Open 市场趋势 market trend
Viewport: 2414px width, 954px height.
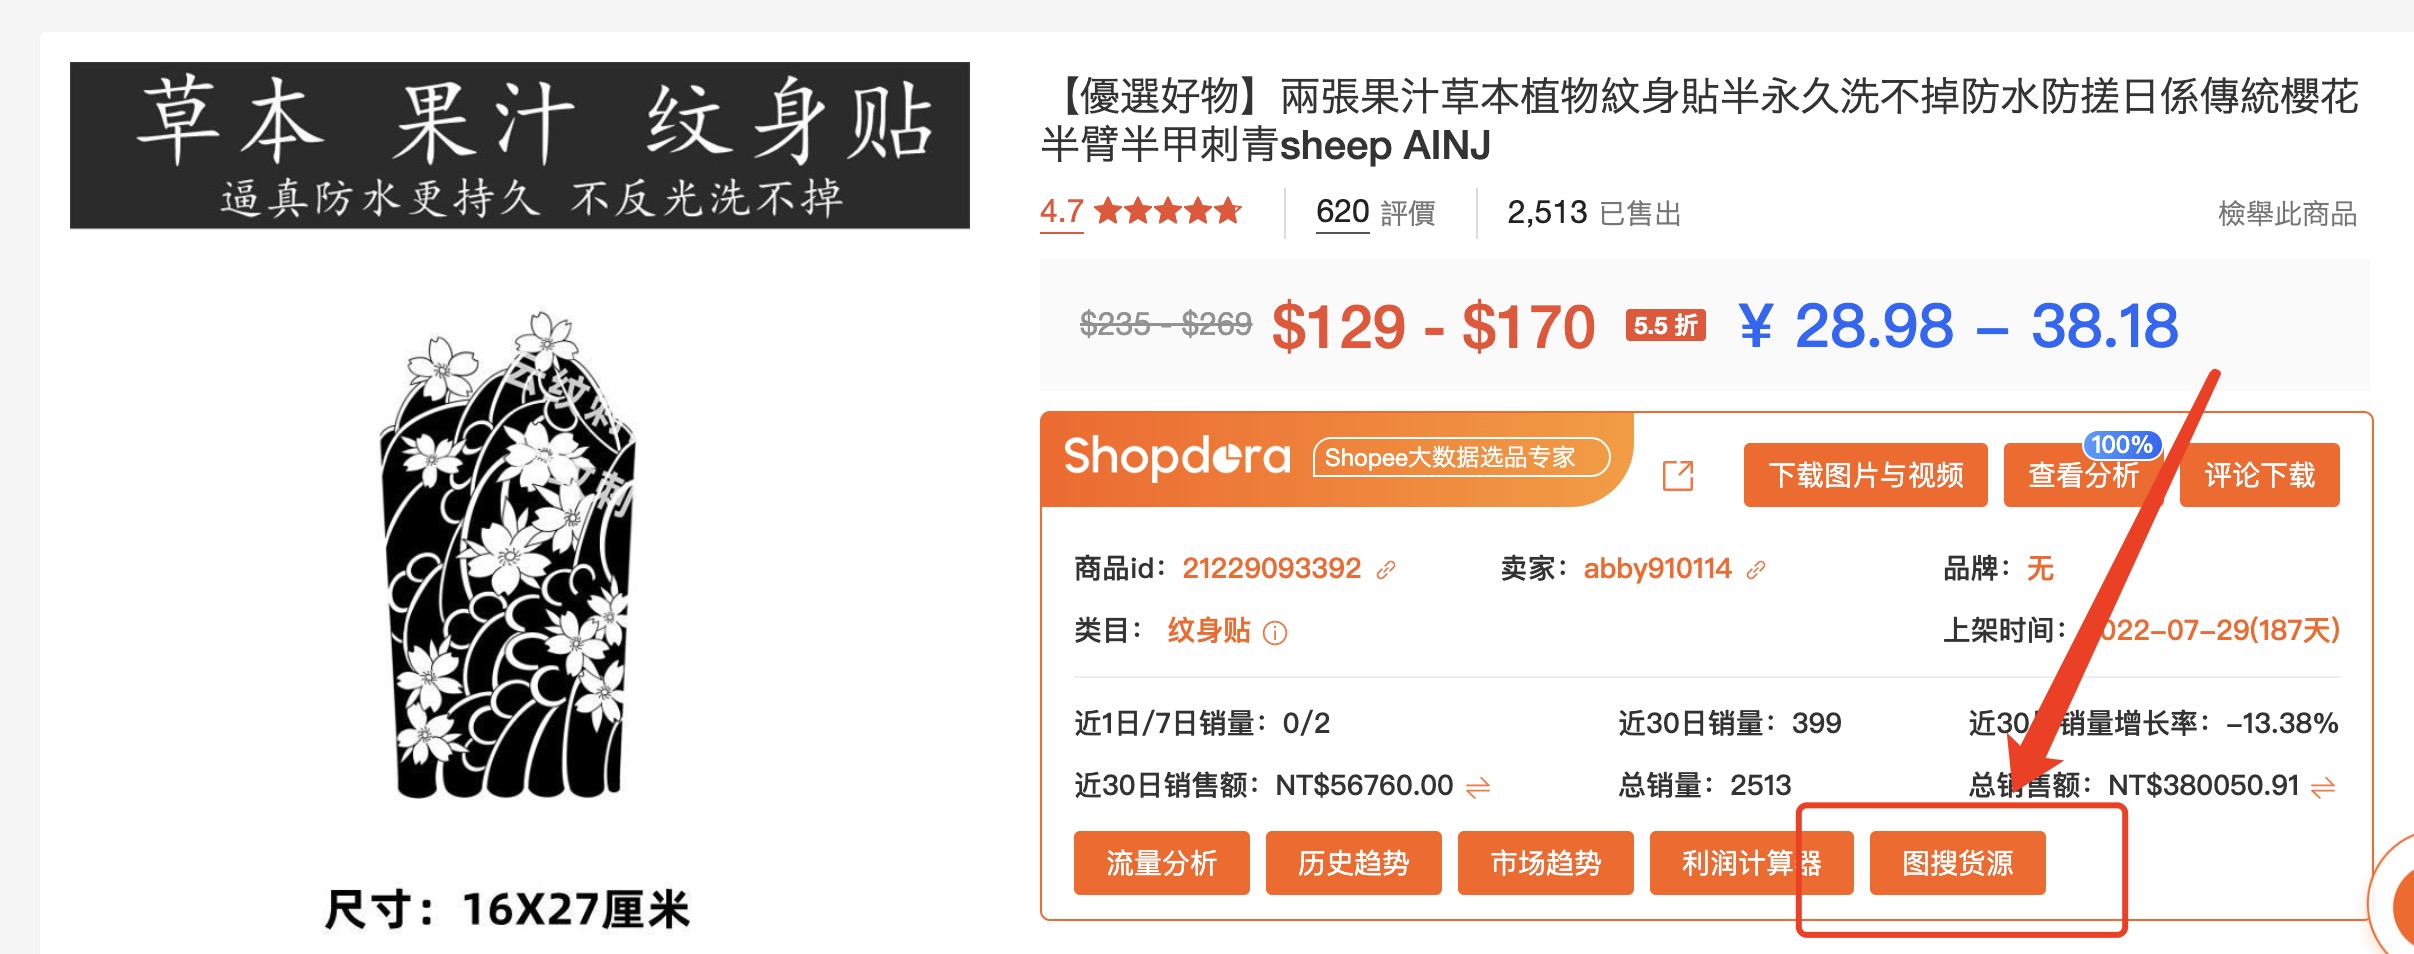tap(1546, 863)
